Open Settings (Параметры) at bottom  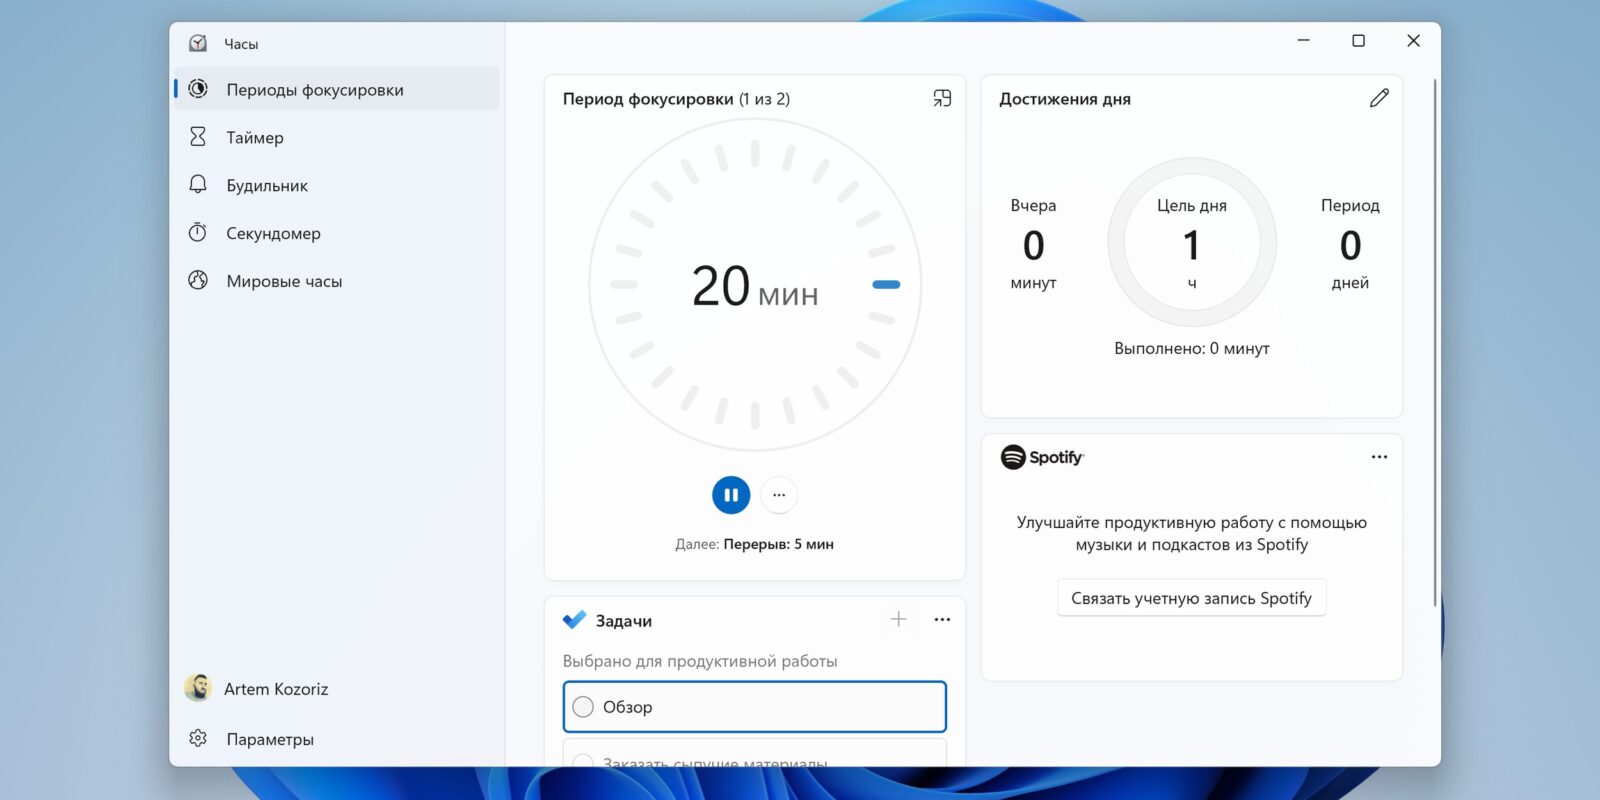point(269,739)
